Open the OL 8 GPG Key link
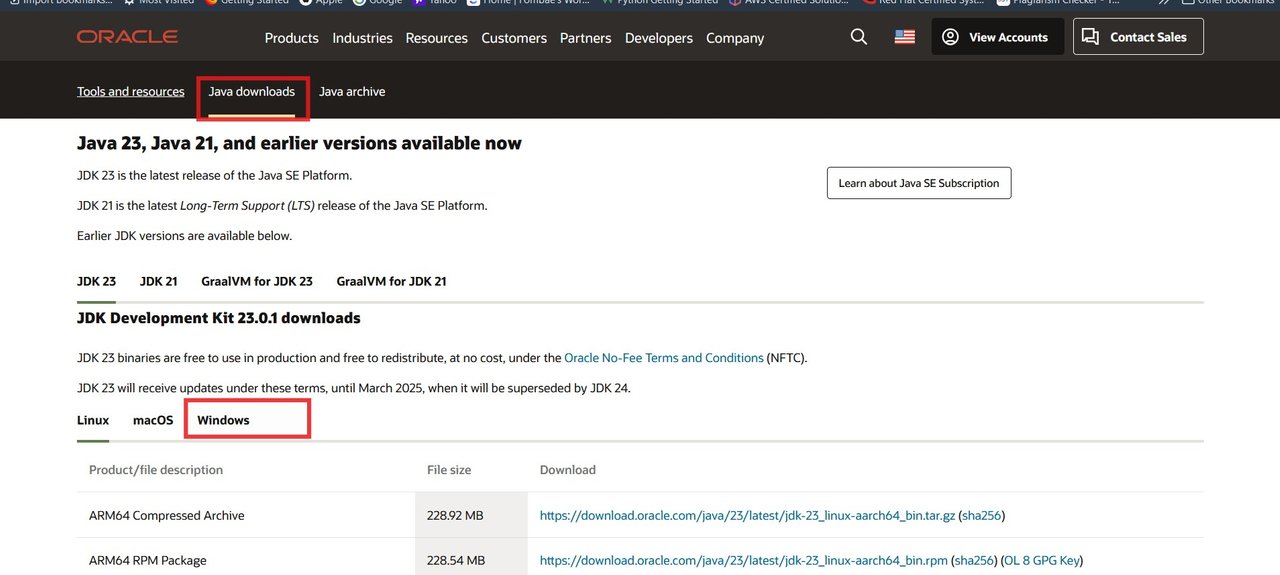The width and height of the screenshot is (1280, 575). [1042, 561]
